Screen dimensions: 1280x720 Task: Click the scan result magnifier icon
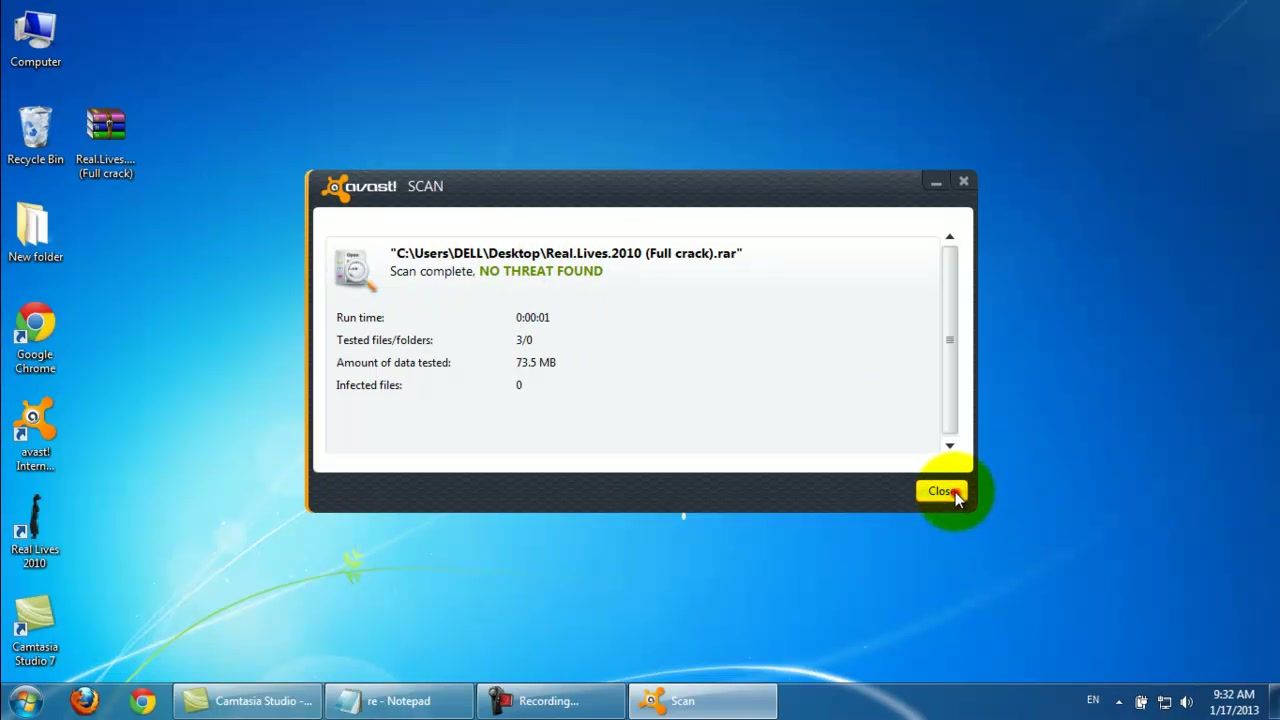(x=355, y=270)
